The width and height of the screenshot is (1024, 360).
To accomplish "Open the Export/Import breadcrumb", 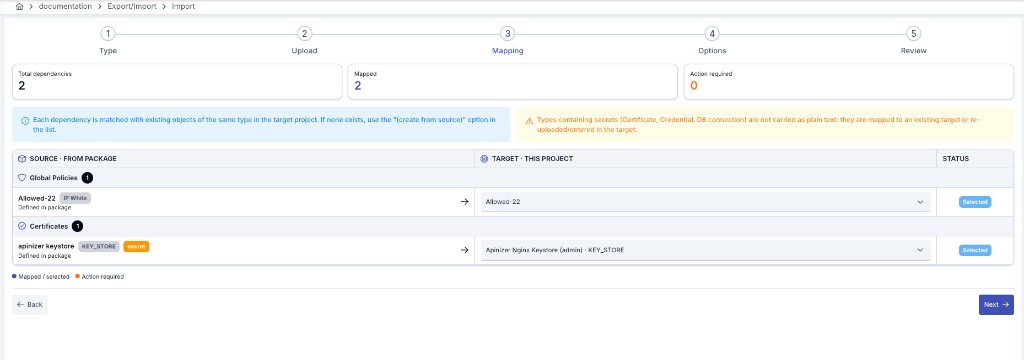I will point(132,7).
